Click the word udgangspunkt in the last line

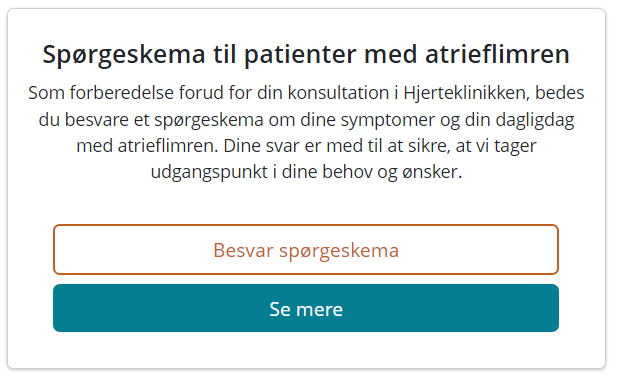coord(209,172)
